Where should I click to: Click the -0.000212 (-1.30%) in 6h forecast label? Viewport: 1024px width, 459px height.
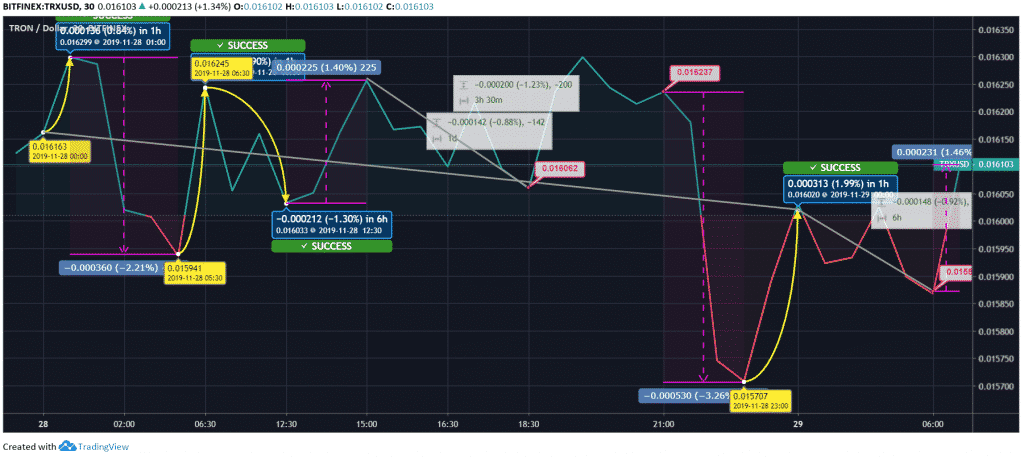point(332,224)
